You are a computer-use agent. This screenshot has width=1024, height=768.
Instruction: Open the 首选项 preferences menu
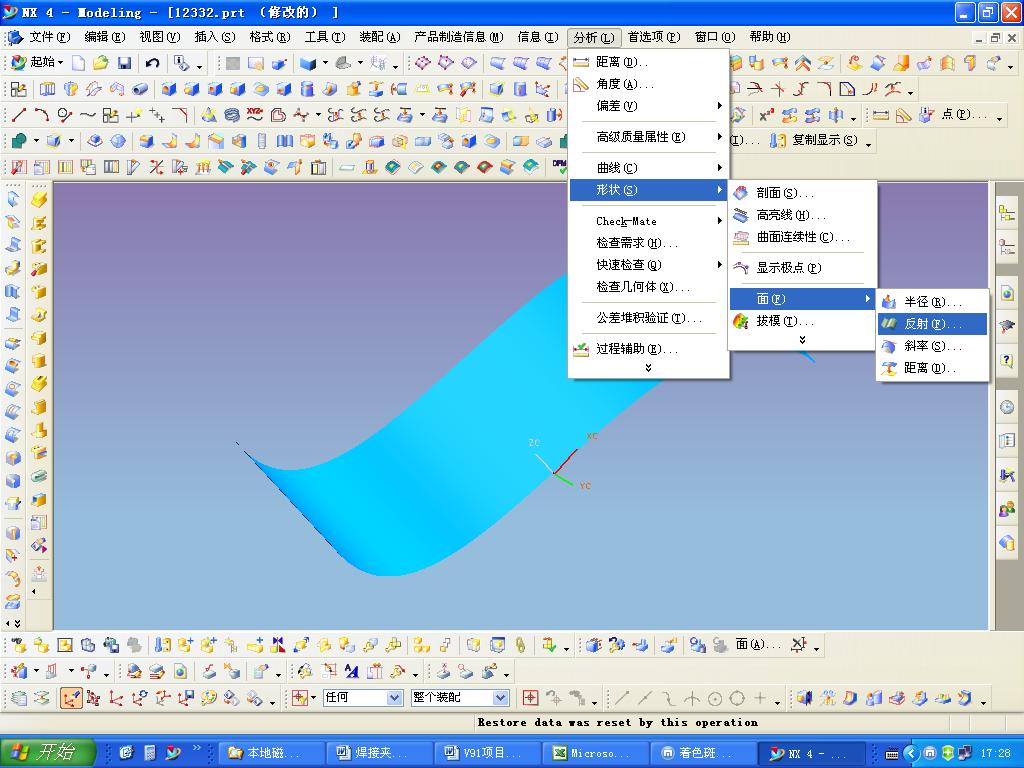coord(654,37)
